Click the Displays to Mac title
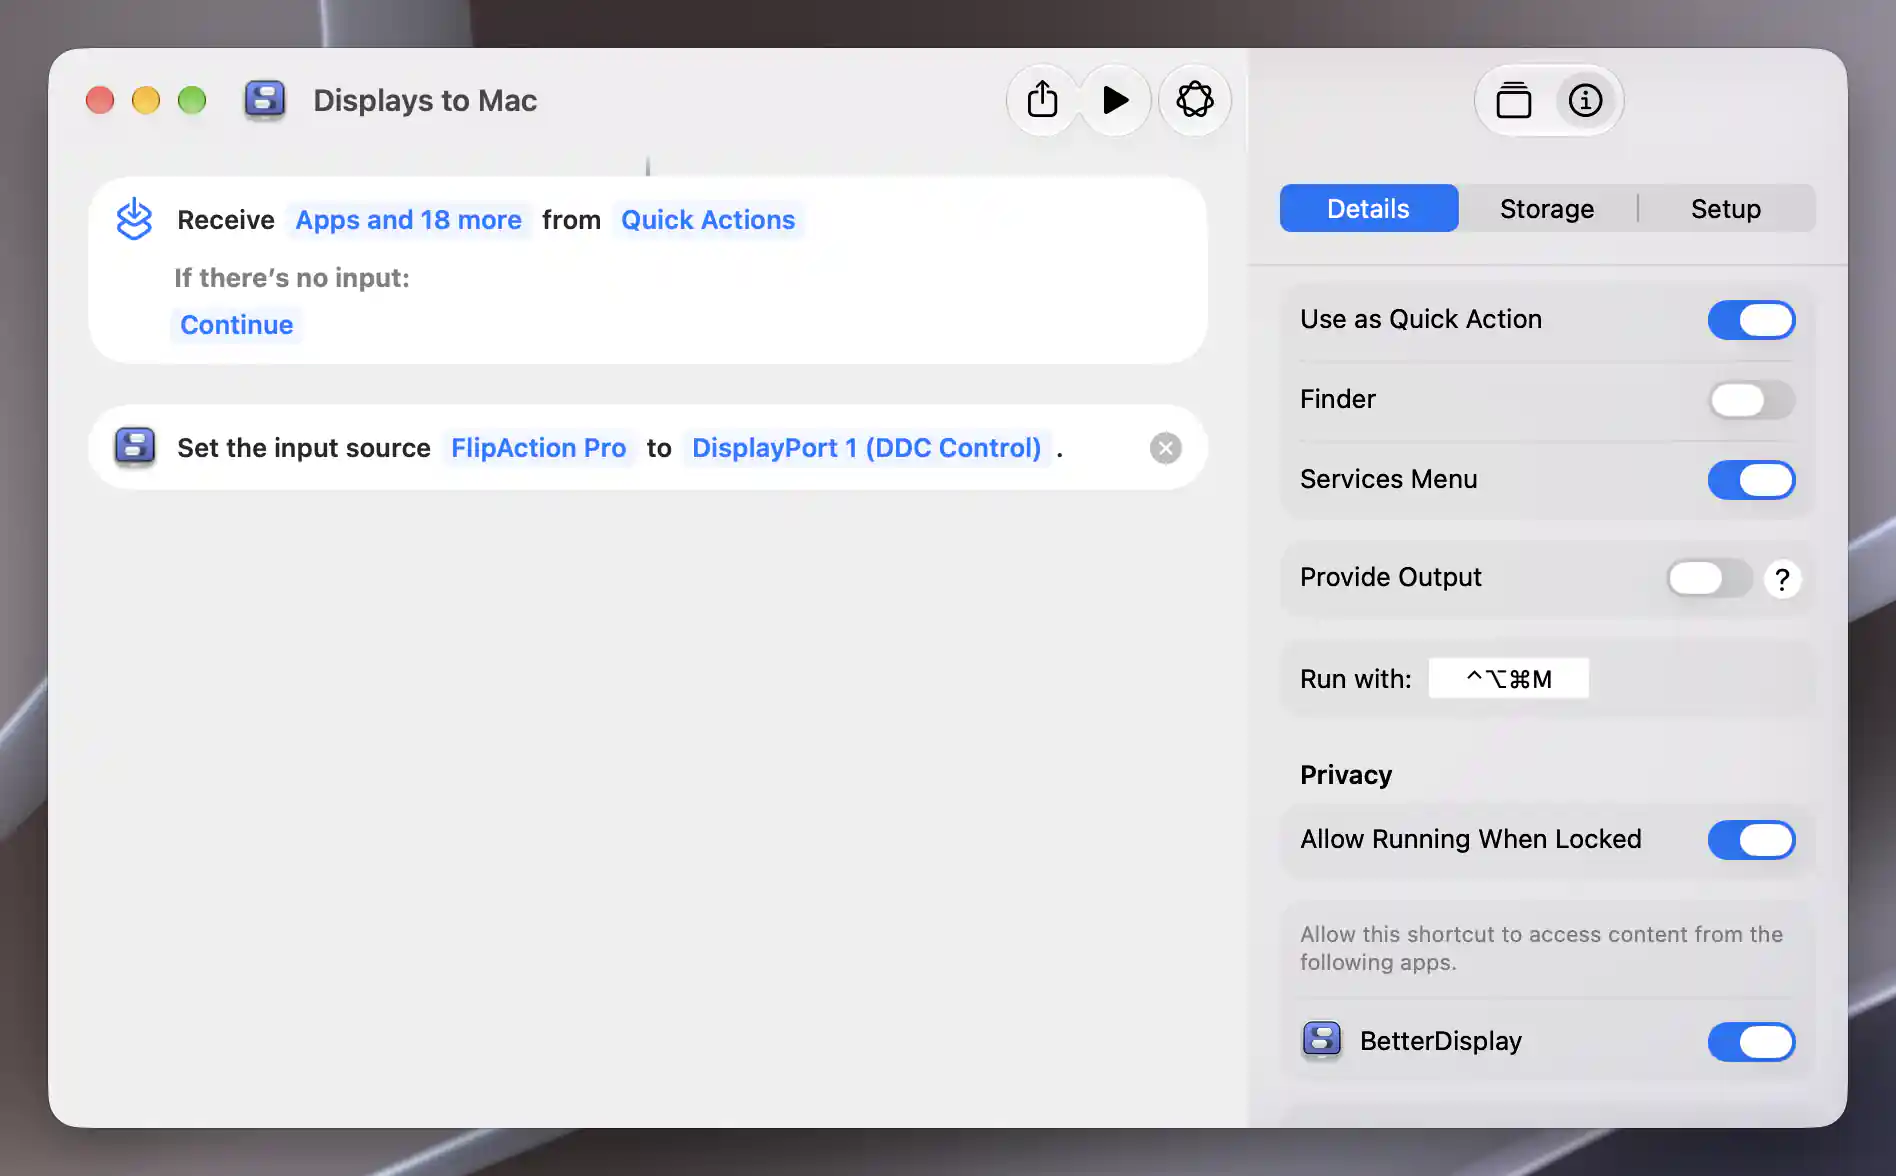Image resolution: width=1896 pixels, height=1176 pixels. 425,100
